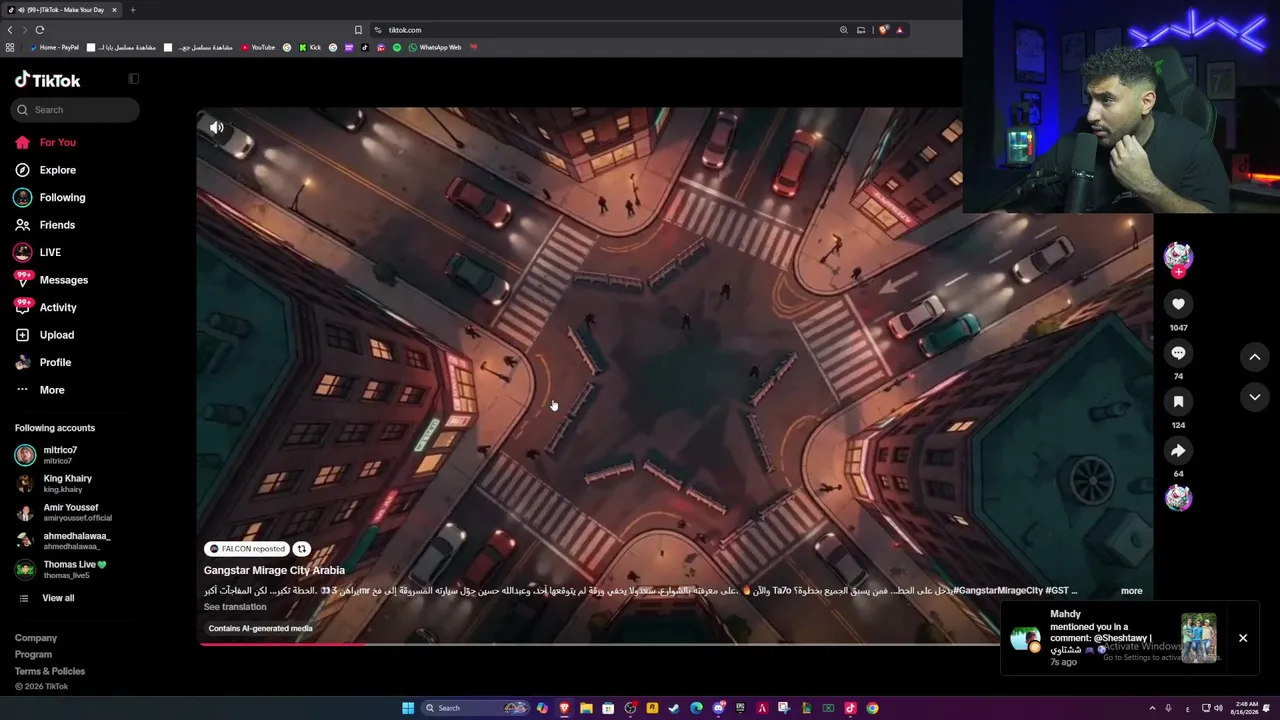Open a new browser tab
Viewport: 1280px width, 720px height.
click(x=132, y=10)
